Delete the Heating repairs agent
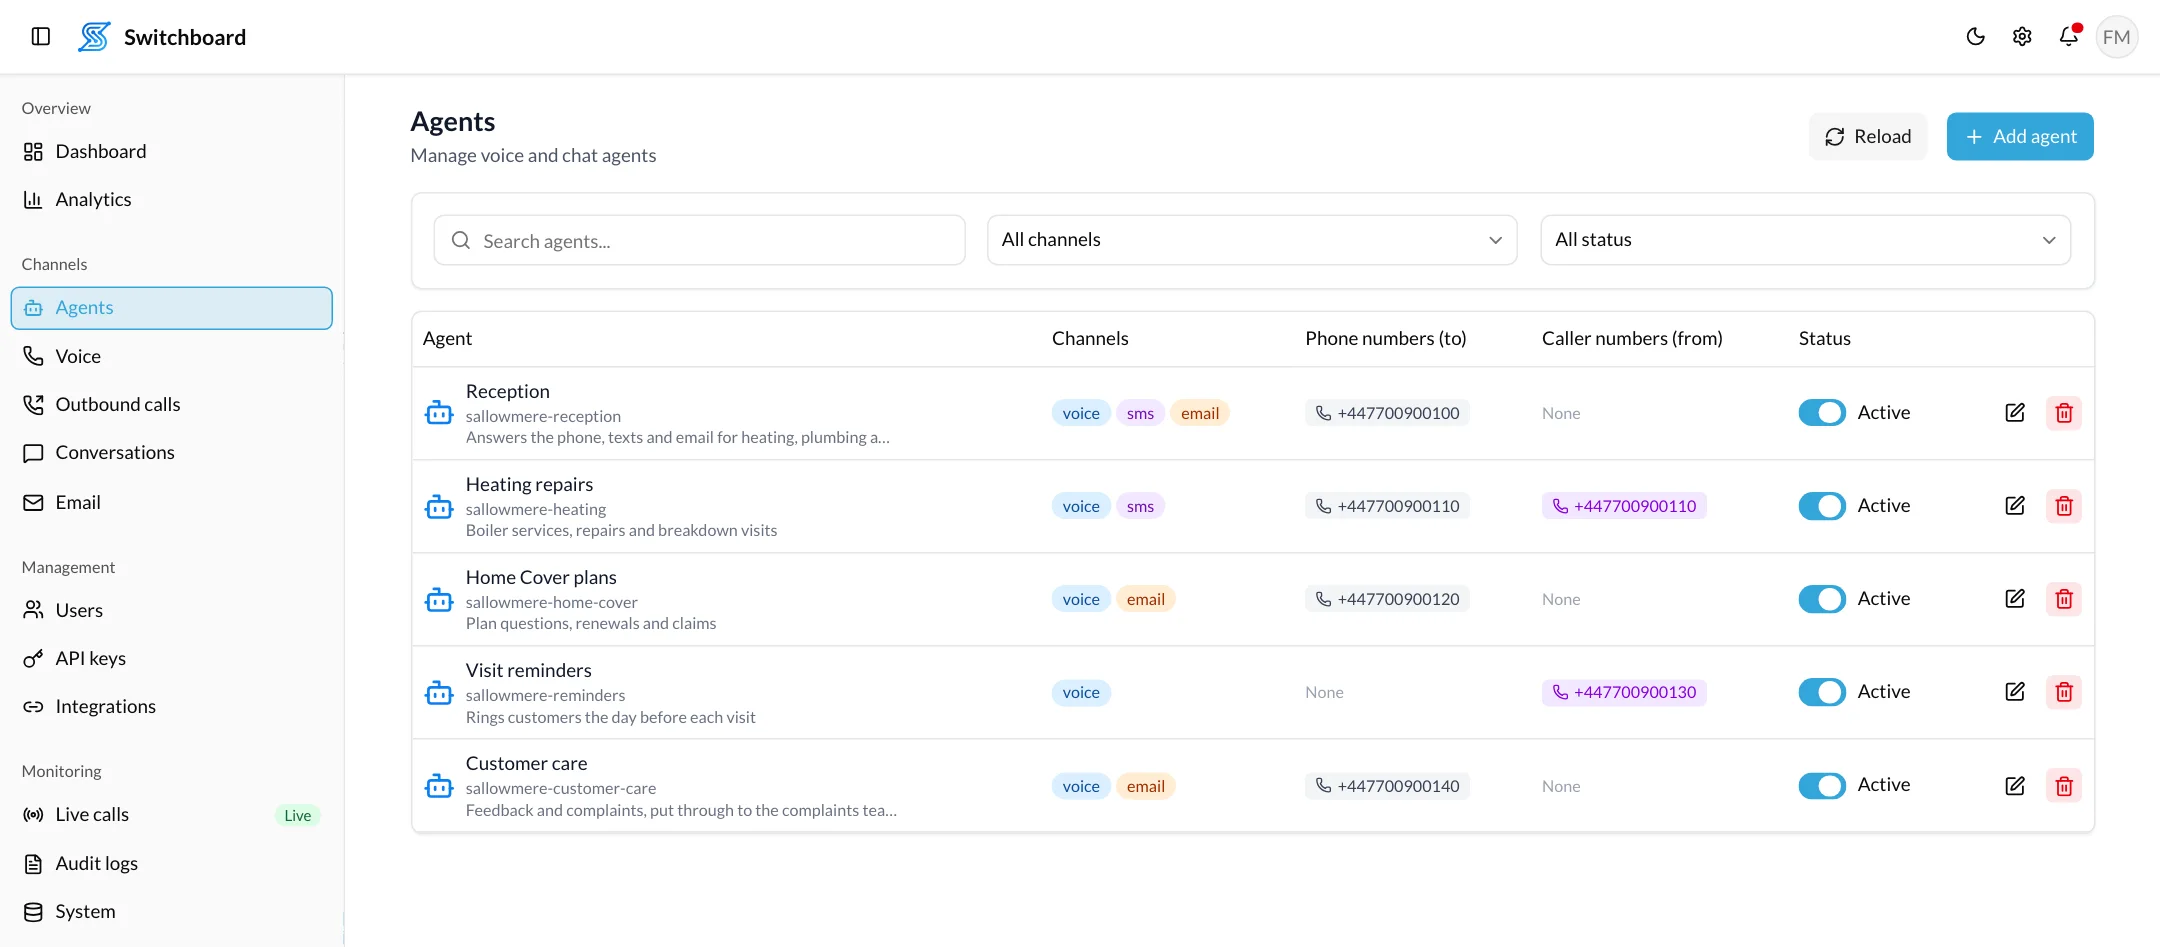Image resolution: width=2160 pixels, height=947 pixels. coord(2064,506)
